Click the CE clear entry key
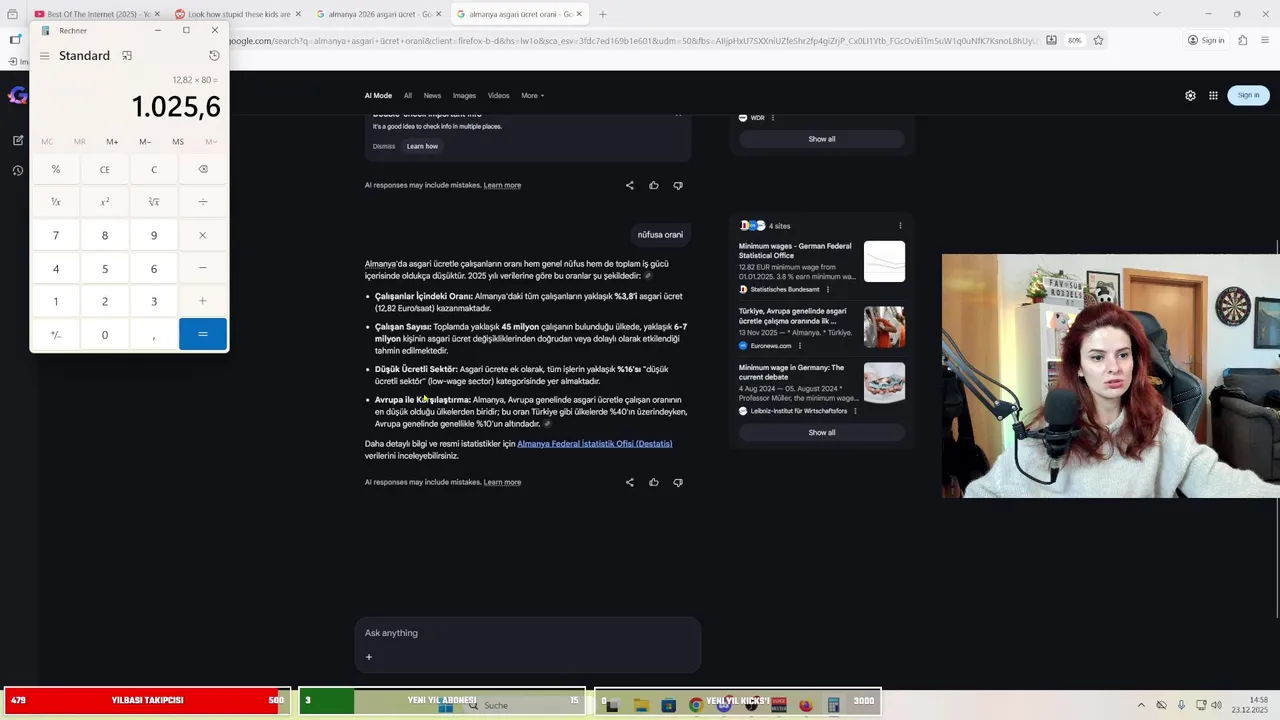Image resolution: width=1280 pixels, height=720 pixels. [x=105, y=169]
